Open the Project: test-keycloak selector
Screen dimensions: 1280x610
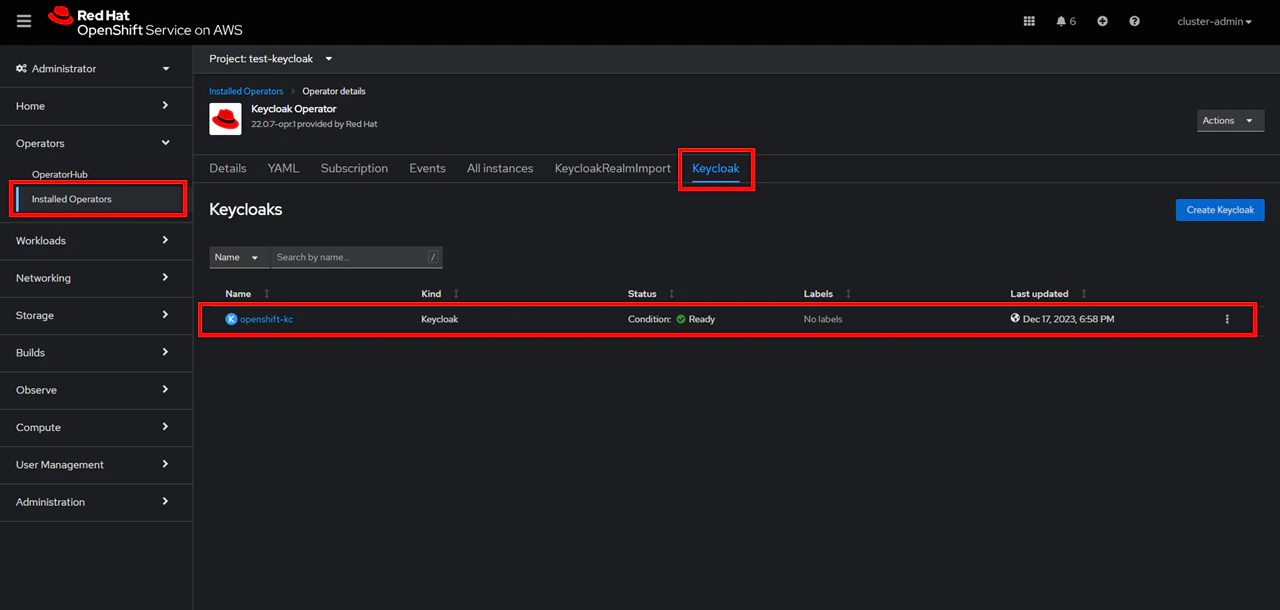coord(271,59)
